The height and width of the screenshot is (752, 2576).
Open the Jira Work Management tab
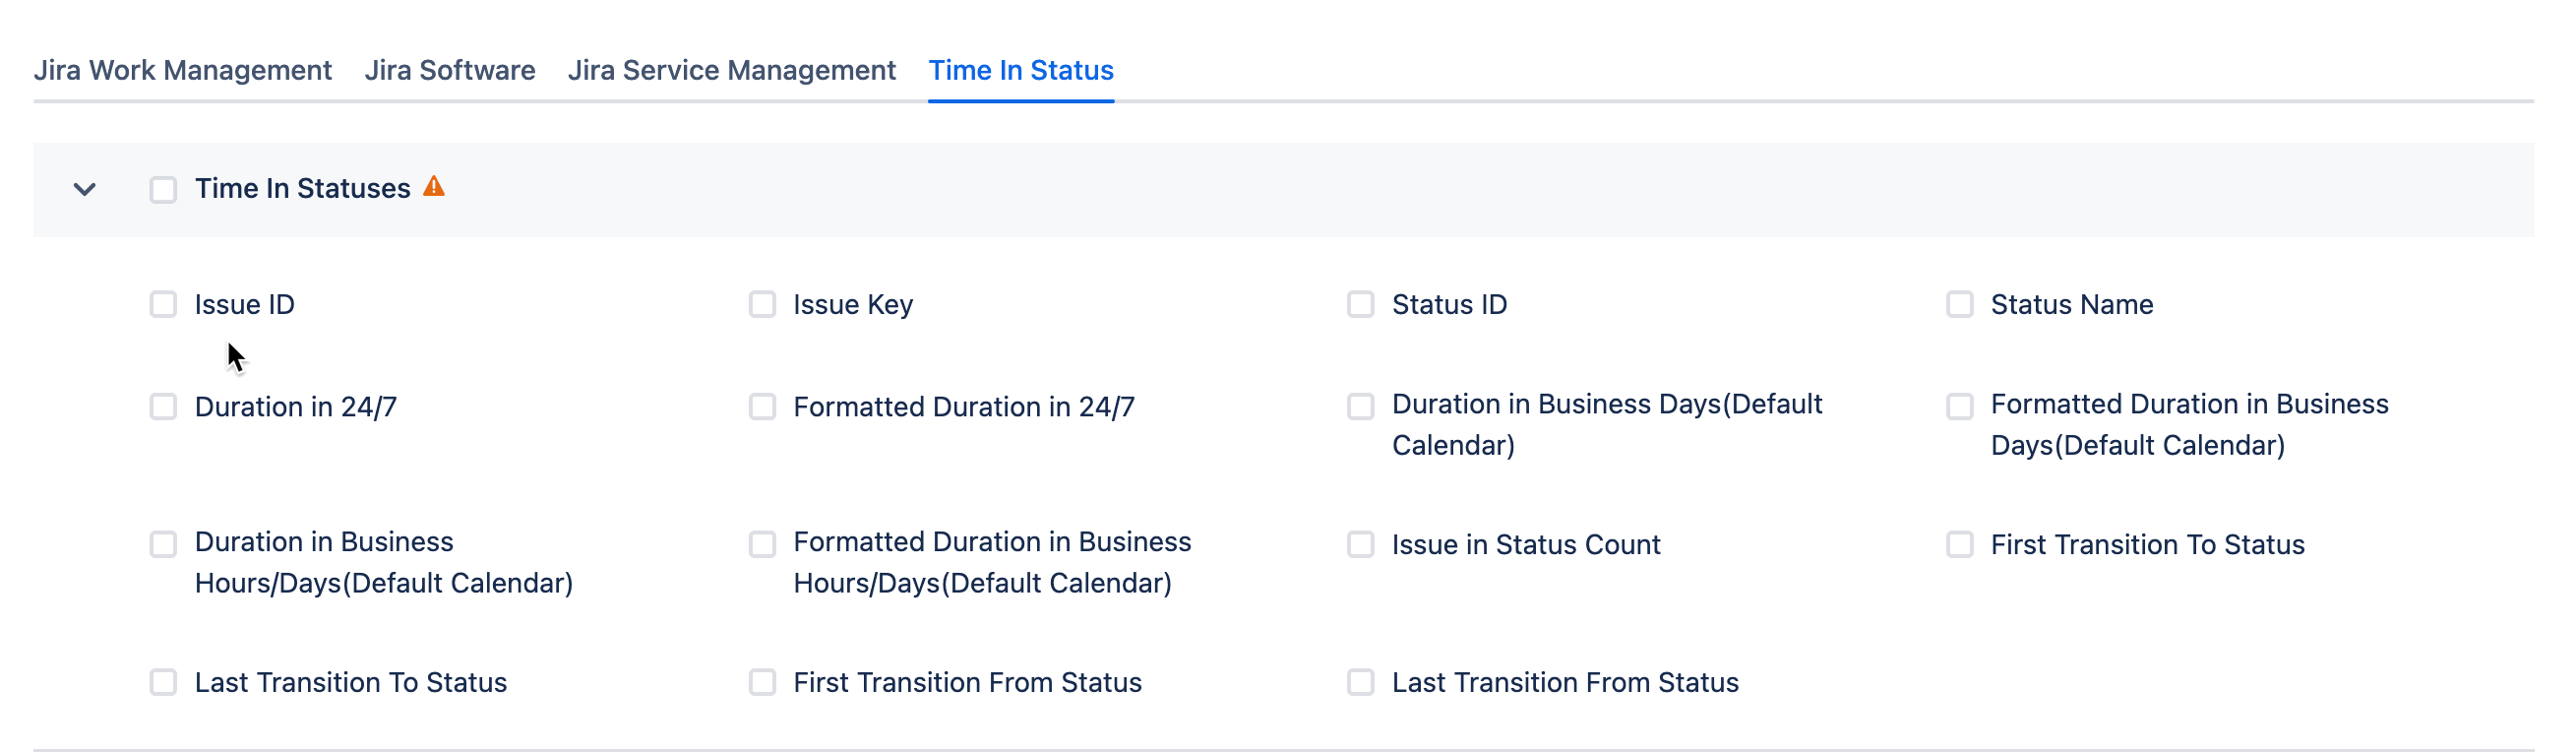point(182,70)
